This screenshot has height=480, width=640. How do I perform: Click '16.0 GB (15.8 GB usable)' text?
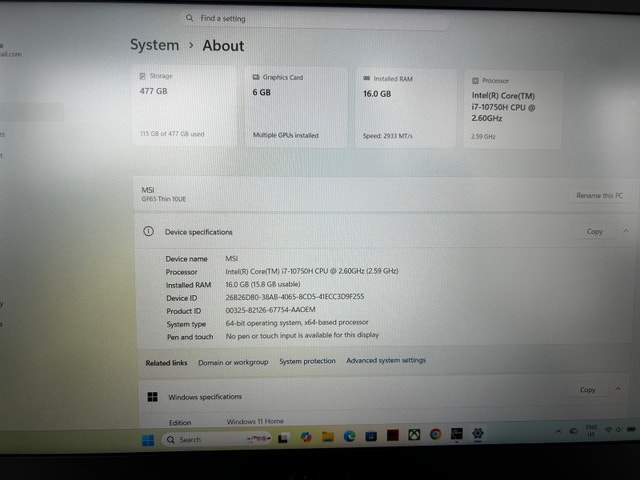click(x=263, y=284)
